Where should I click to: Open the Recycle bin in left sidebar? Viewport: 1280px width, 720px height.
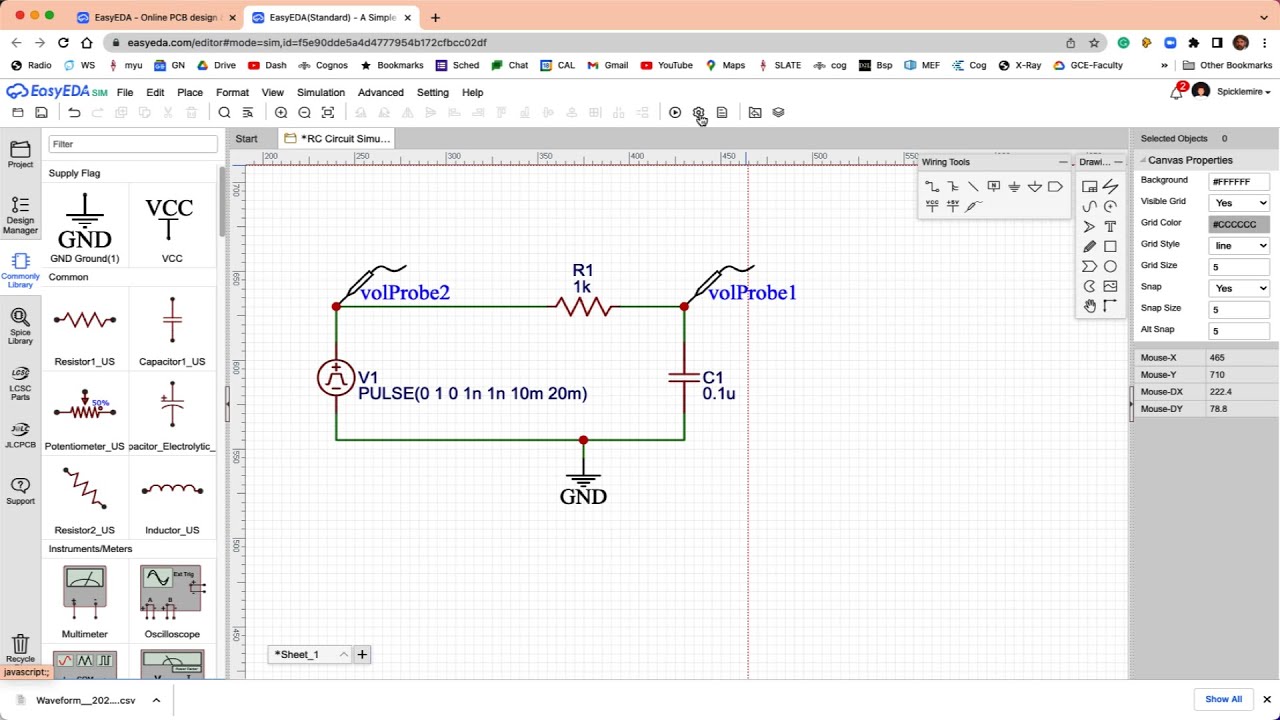click(20, 648)
